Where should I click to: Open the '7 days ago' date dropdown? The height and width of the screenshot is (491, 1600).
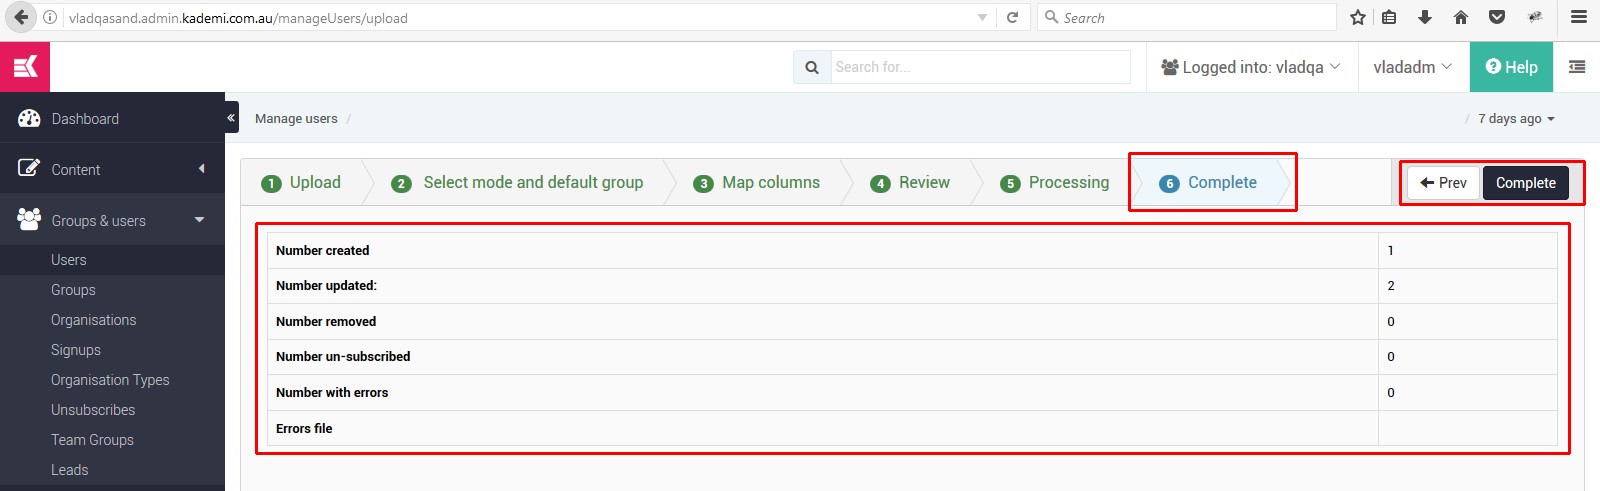[x=1516, y=118]
